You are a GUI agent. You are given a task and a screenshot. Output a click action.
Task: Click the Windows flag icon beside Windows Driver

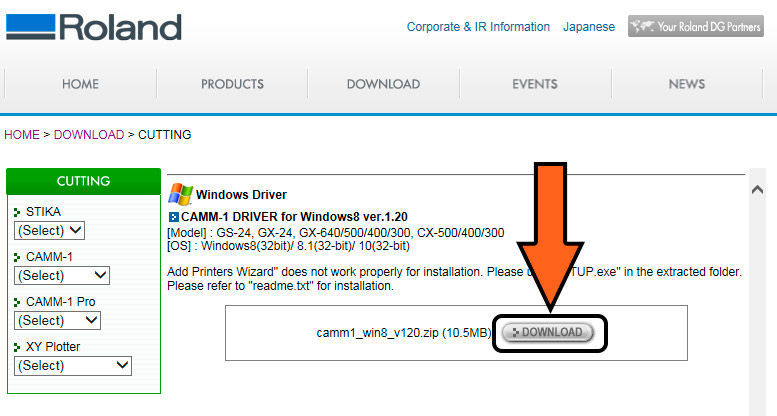(x=180, y=194)
